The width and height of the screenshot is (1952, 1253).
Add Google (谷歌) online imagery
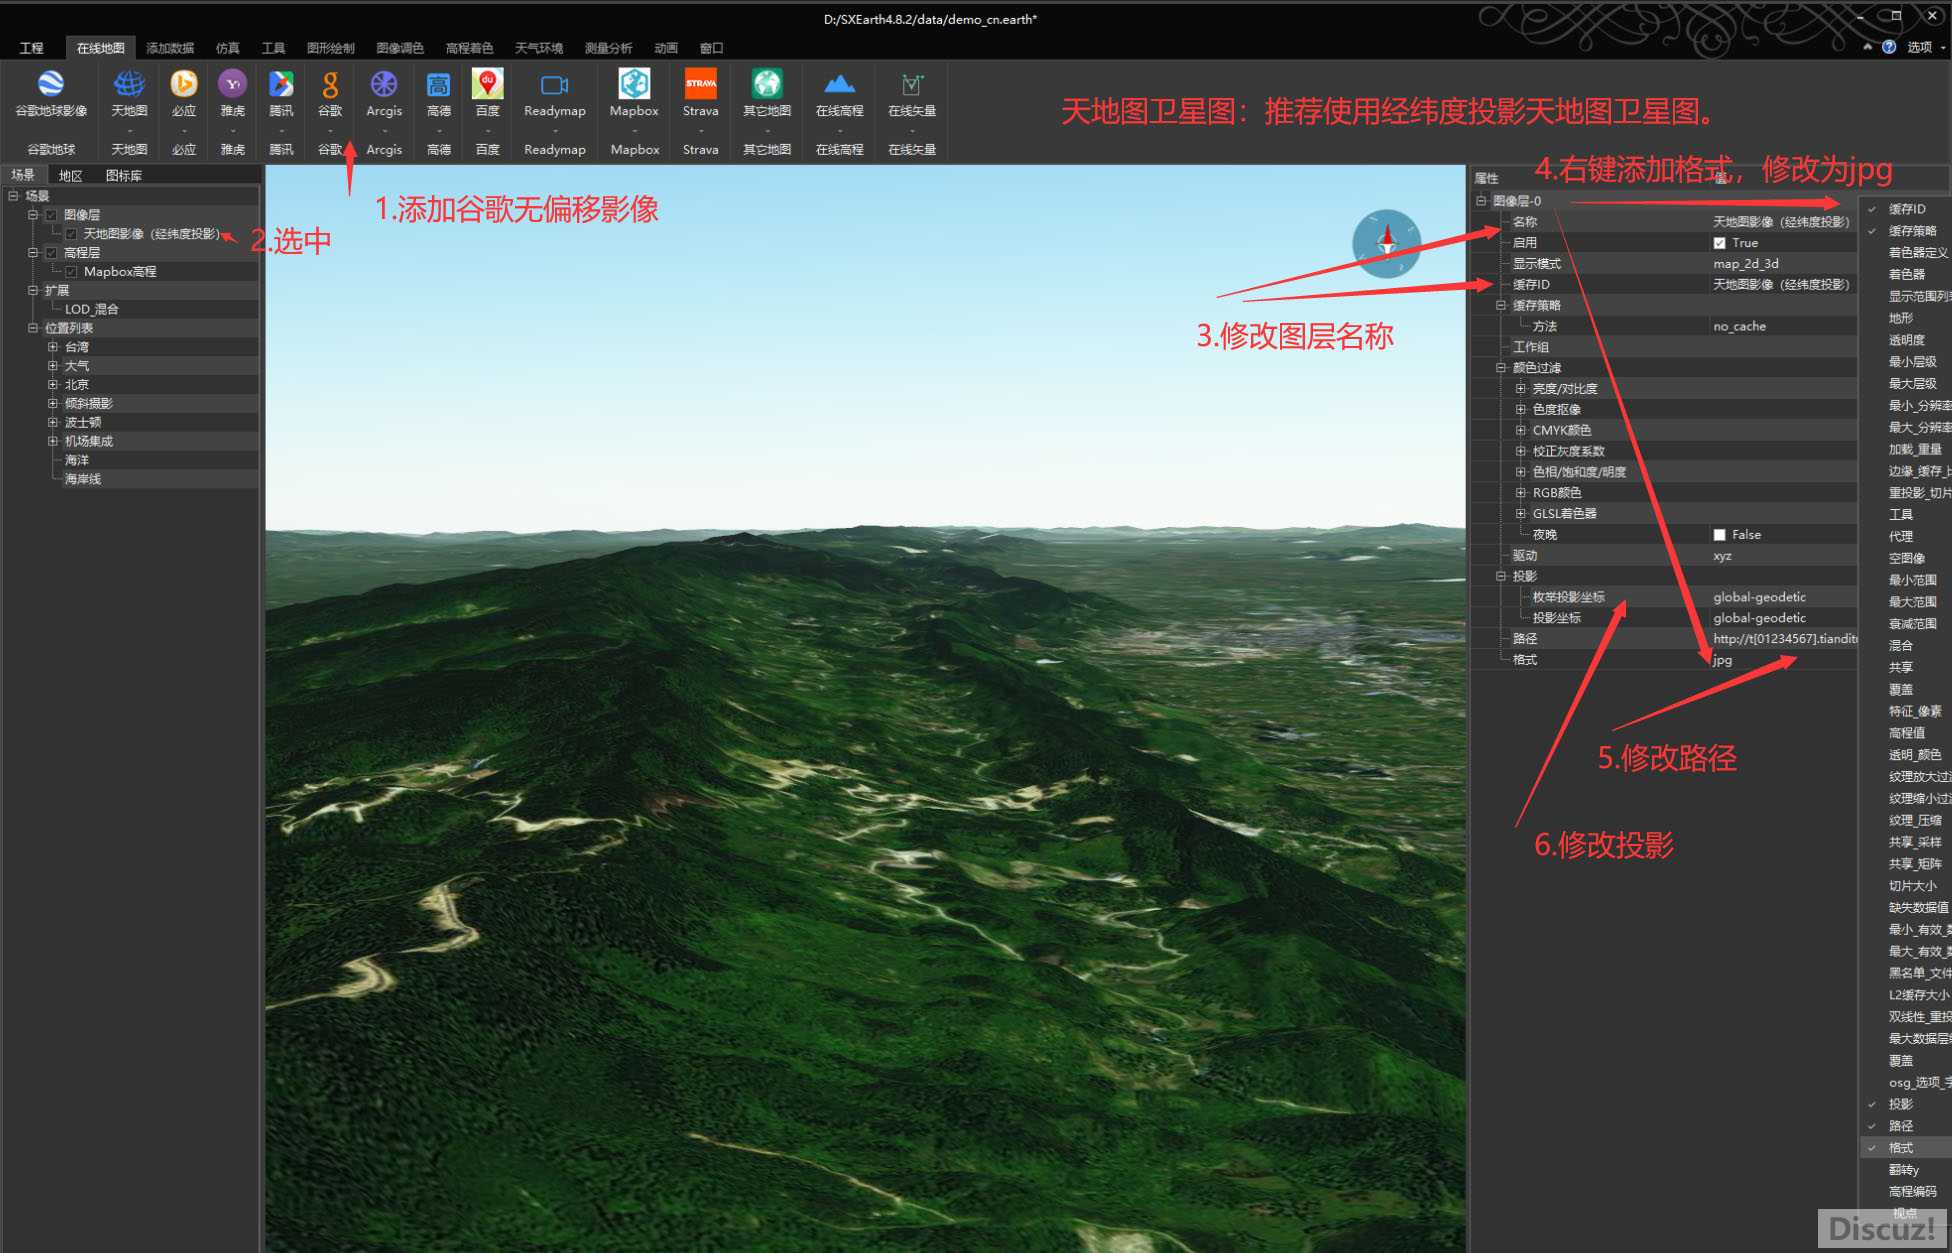[x=330, y=84]
